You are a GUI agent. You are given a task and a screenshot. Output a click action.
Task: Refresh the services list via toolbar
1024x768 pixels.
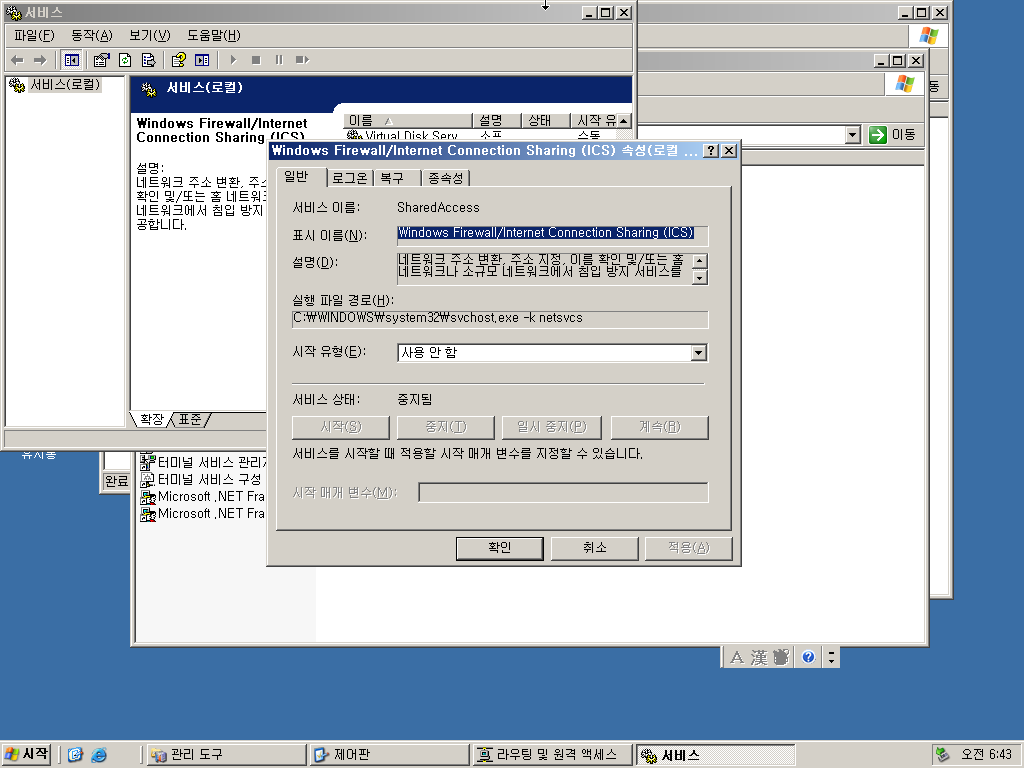coord(125,60)
